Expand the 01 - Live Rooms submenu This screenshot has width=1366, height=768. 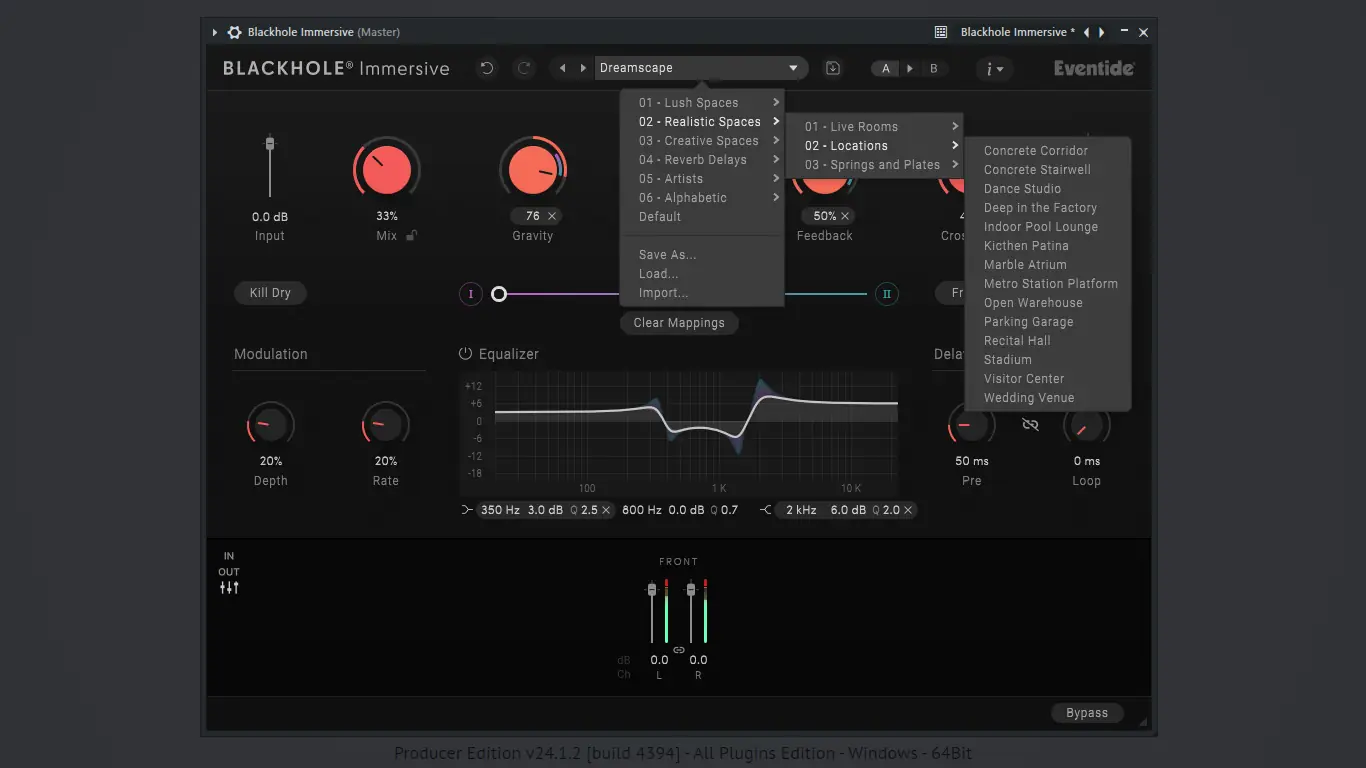(875, 127)
